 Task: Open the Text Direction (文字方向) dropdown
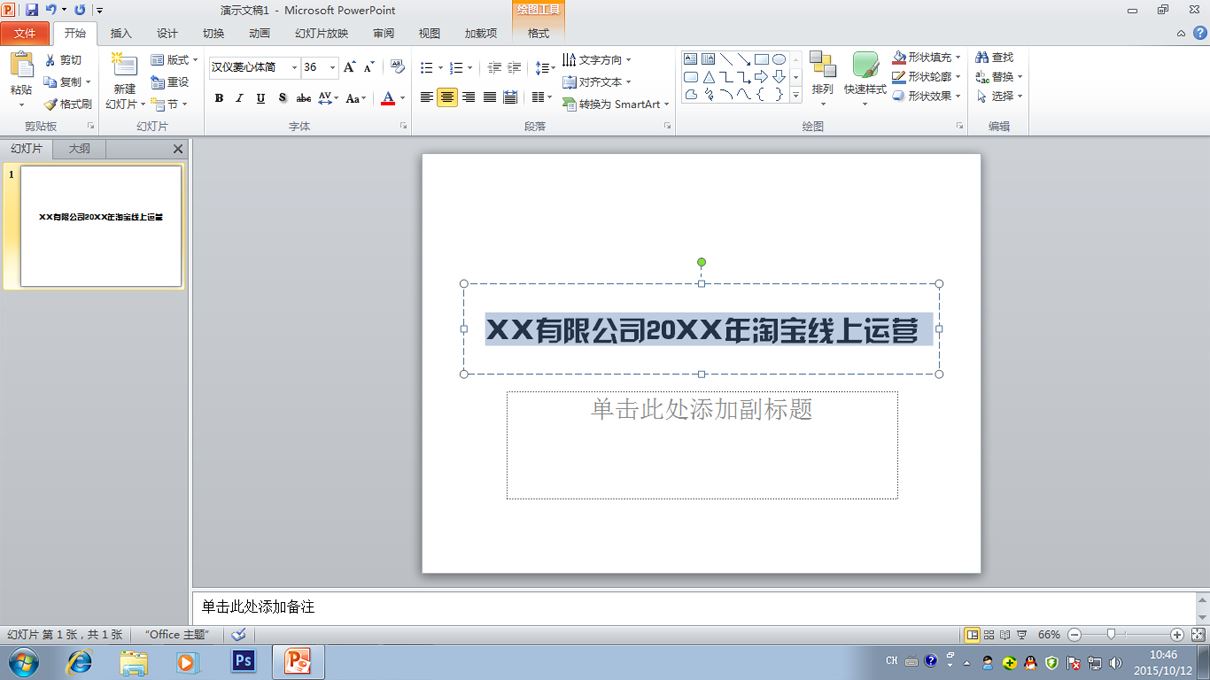(597, 60)
